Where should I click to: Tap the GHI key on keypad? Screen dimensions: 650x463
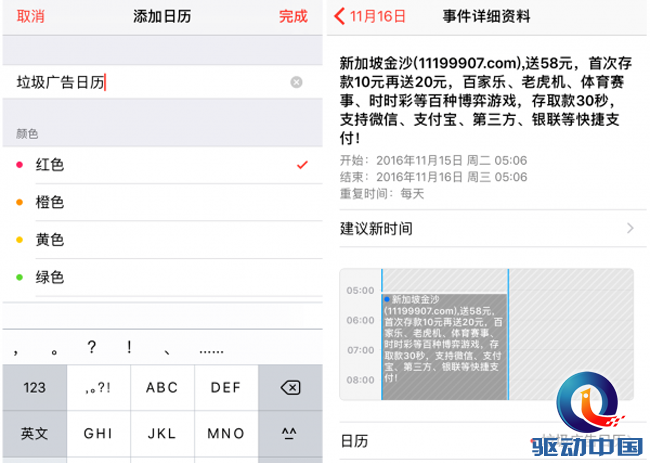pos(98,434)
